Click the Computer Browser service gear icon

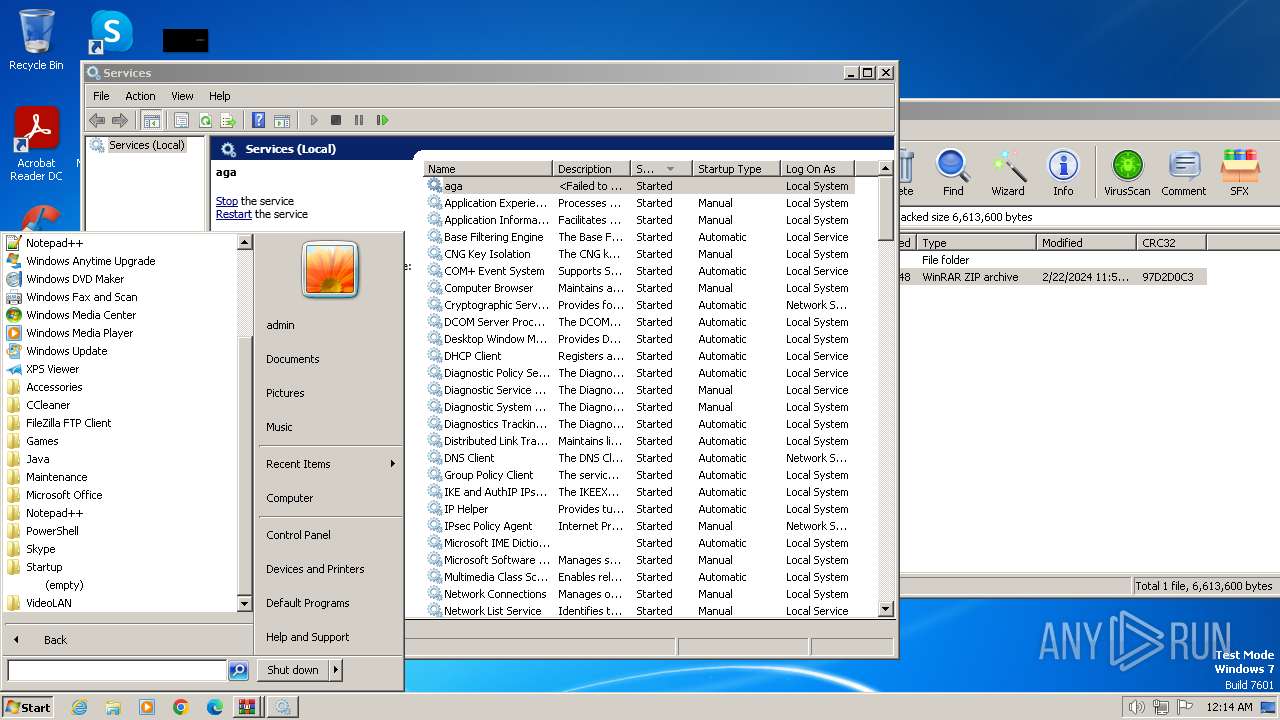coord(434,288)
